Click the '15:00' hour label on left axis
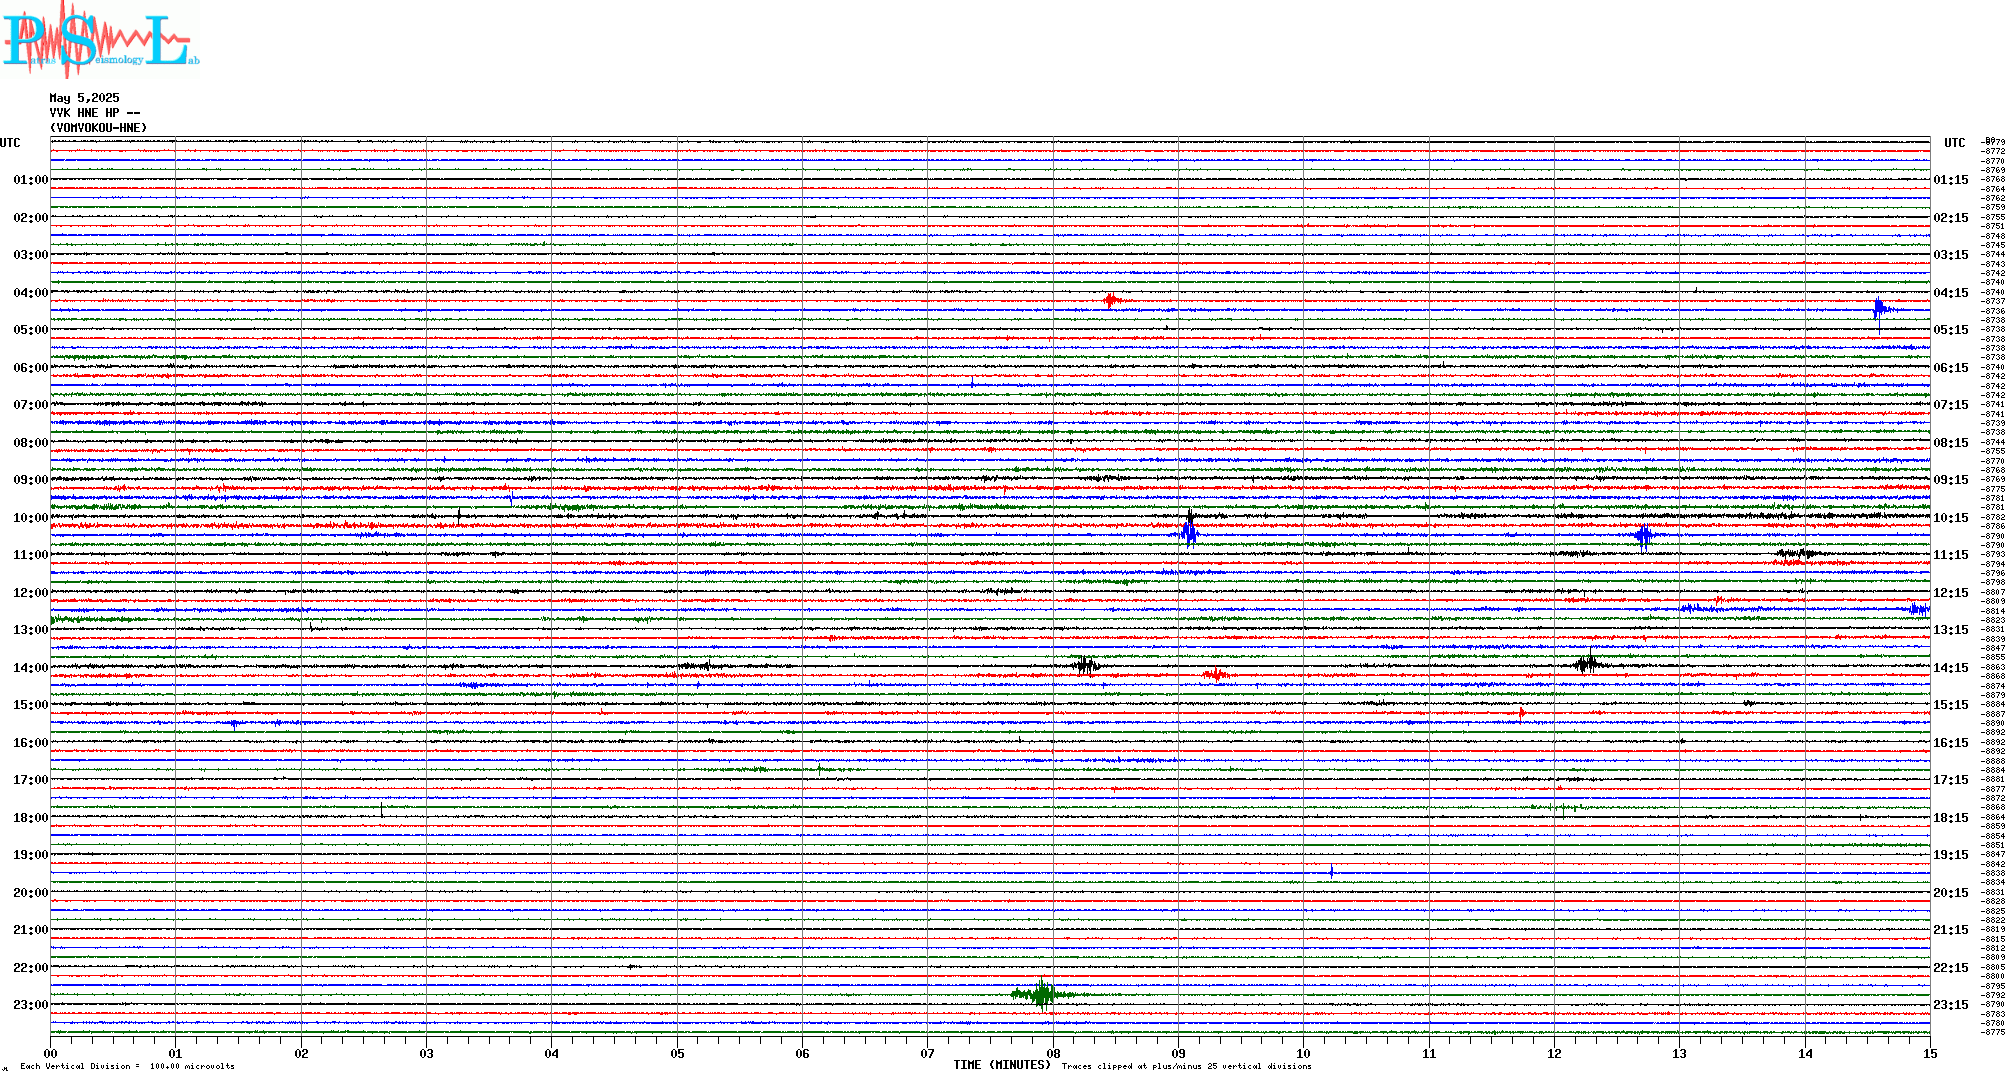This screenshot has width=2010, height=1080. pyautogui.click(x=30, y=705)
